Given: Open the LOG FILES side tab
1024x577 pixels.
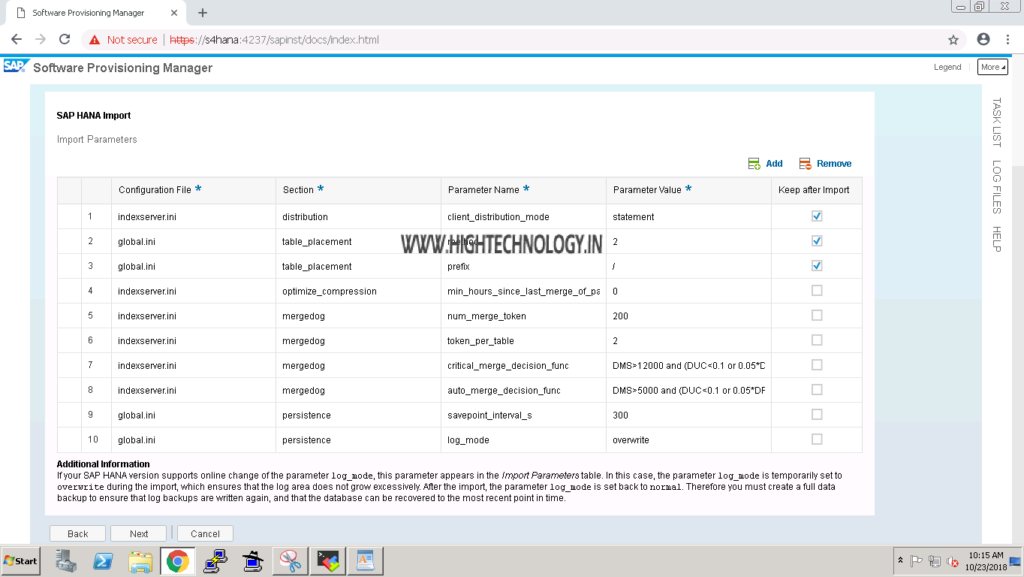Looking at the screenshot, I should (997, 187).
